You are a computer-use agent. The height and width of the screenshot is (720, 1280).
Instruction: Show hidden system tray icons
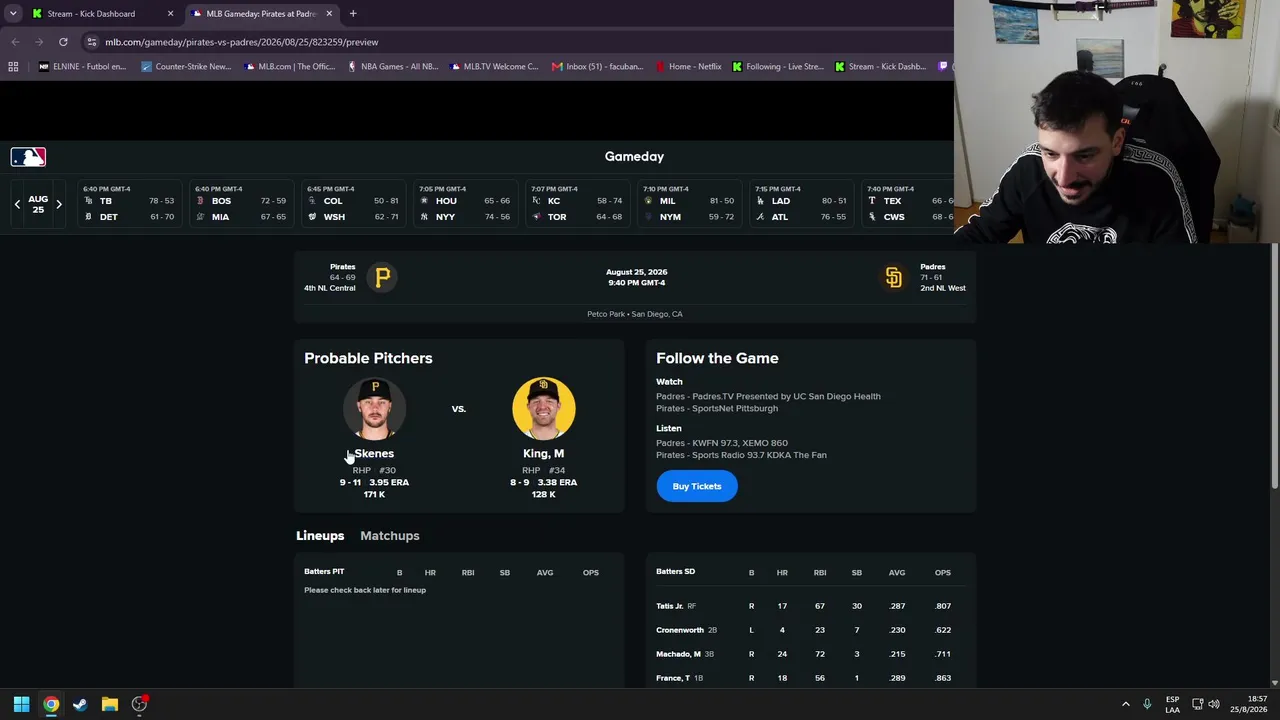(1125, 704)
